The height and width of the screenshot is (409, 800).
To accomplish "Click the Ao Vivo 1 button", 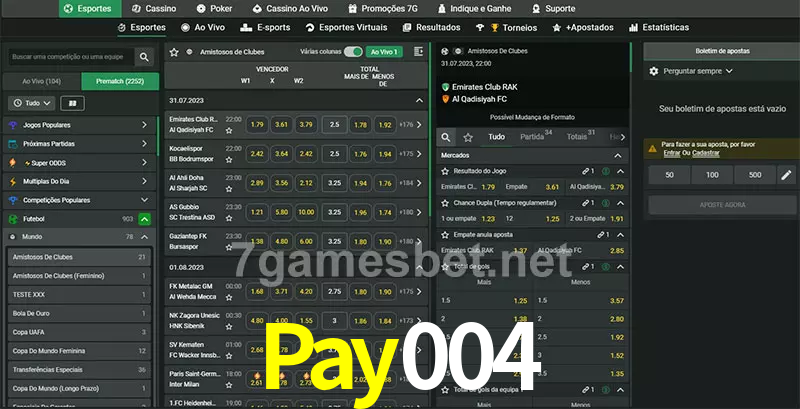I will coord(384,52).
